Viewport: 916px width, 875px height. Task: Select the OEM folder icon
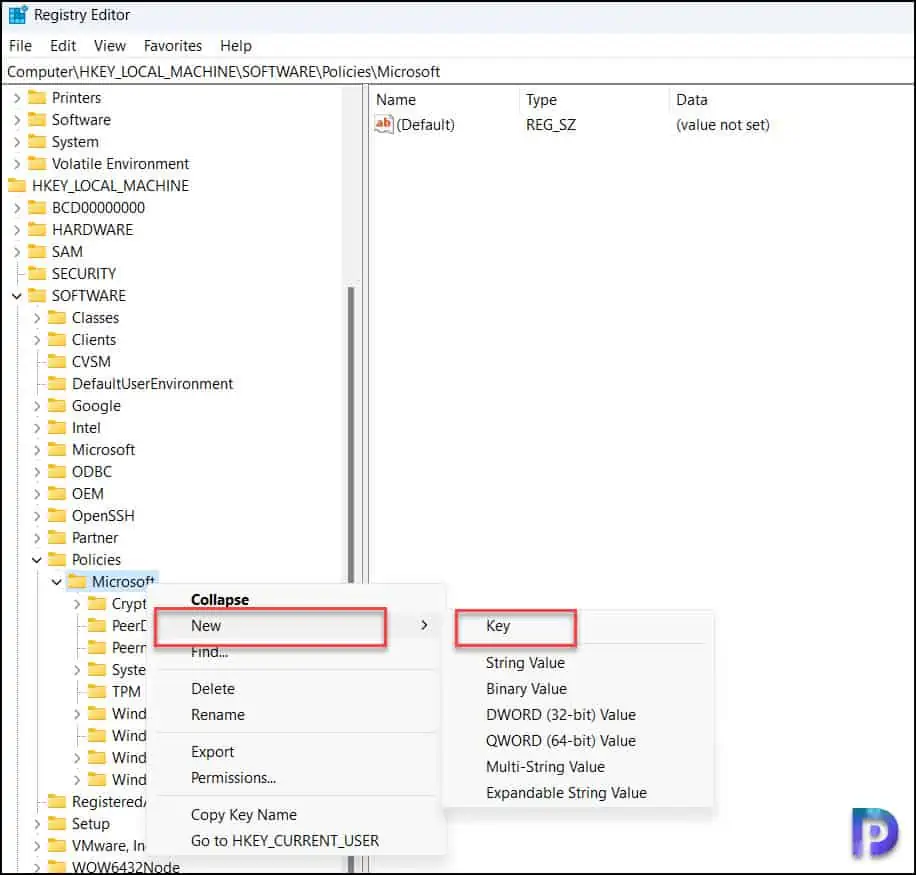pos(57,494)
